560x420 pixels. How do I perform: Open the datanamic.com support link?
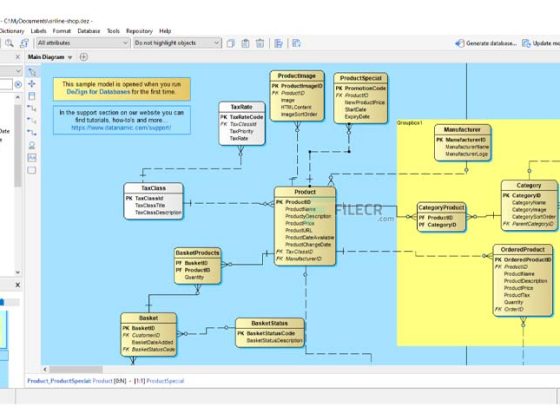pyautogui.click(x=121, y=128)
